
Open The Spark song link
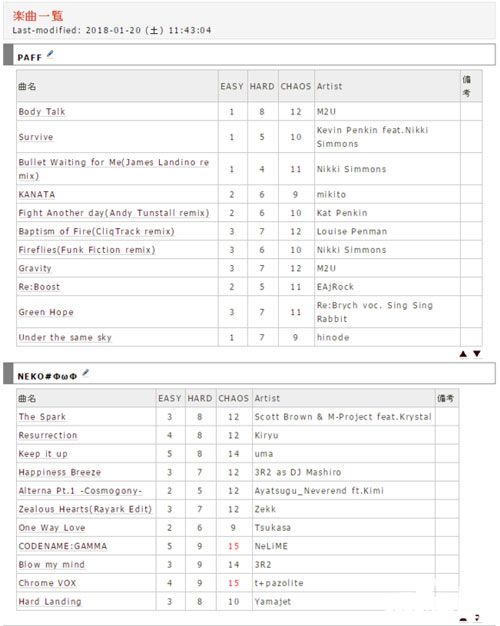pos(42,417)
